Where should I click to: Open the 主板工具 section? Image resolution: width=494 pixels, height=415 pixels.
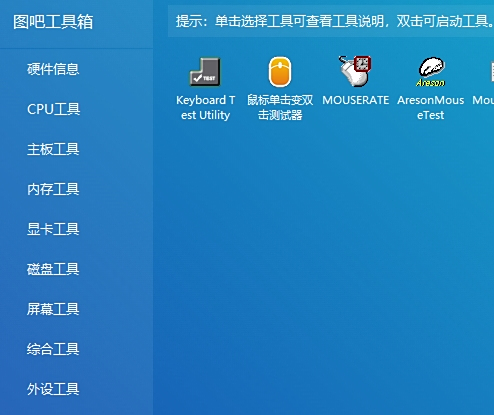(53, 149)
